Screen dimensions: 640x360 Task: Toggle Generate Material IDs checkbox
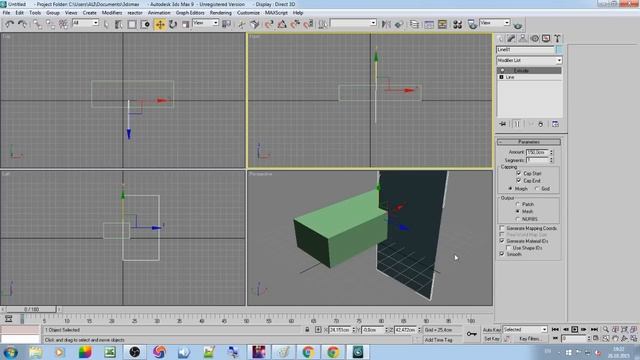pyautogui.click(x=502, y=241)
